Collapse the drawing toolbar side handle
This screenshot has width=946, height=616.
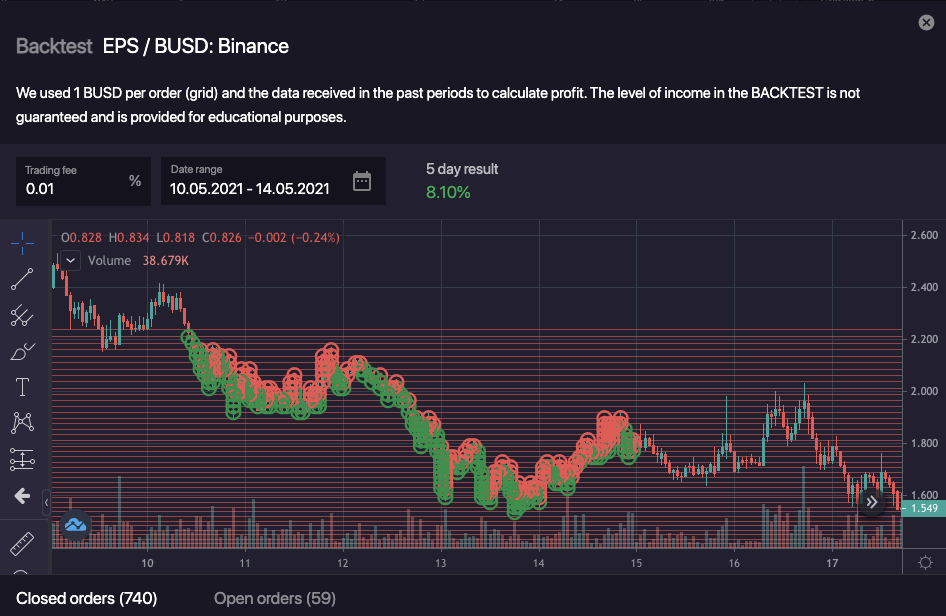tap(46, 504)
